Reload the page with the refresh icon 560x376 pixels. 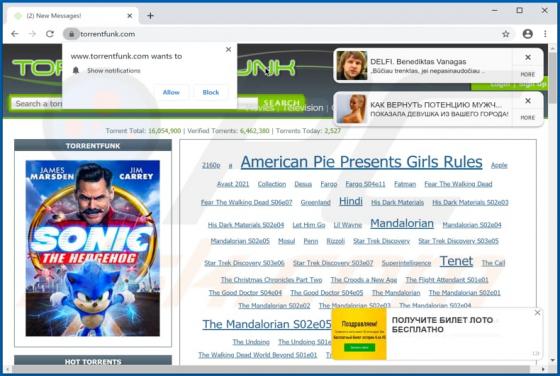[50, 34]
